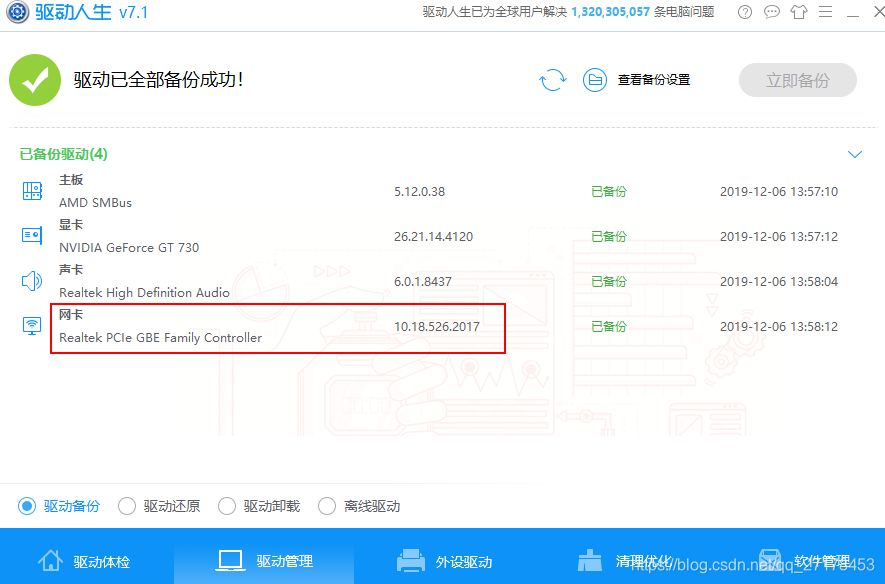
Task: Click the speaker icon for Realtek Audio
Action: [32, 280]
